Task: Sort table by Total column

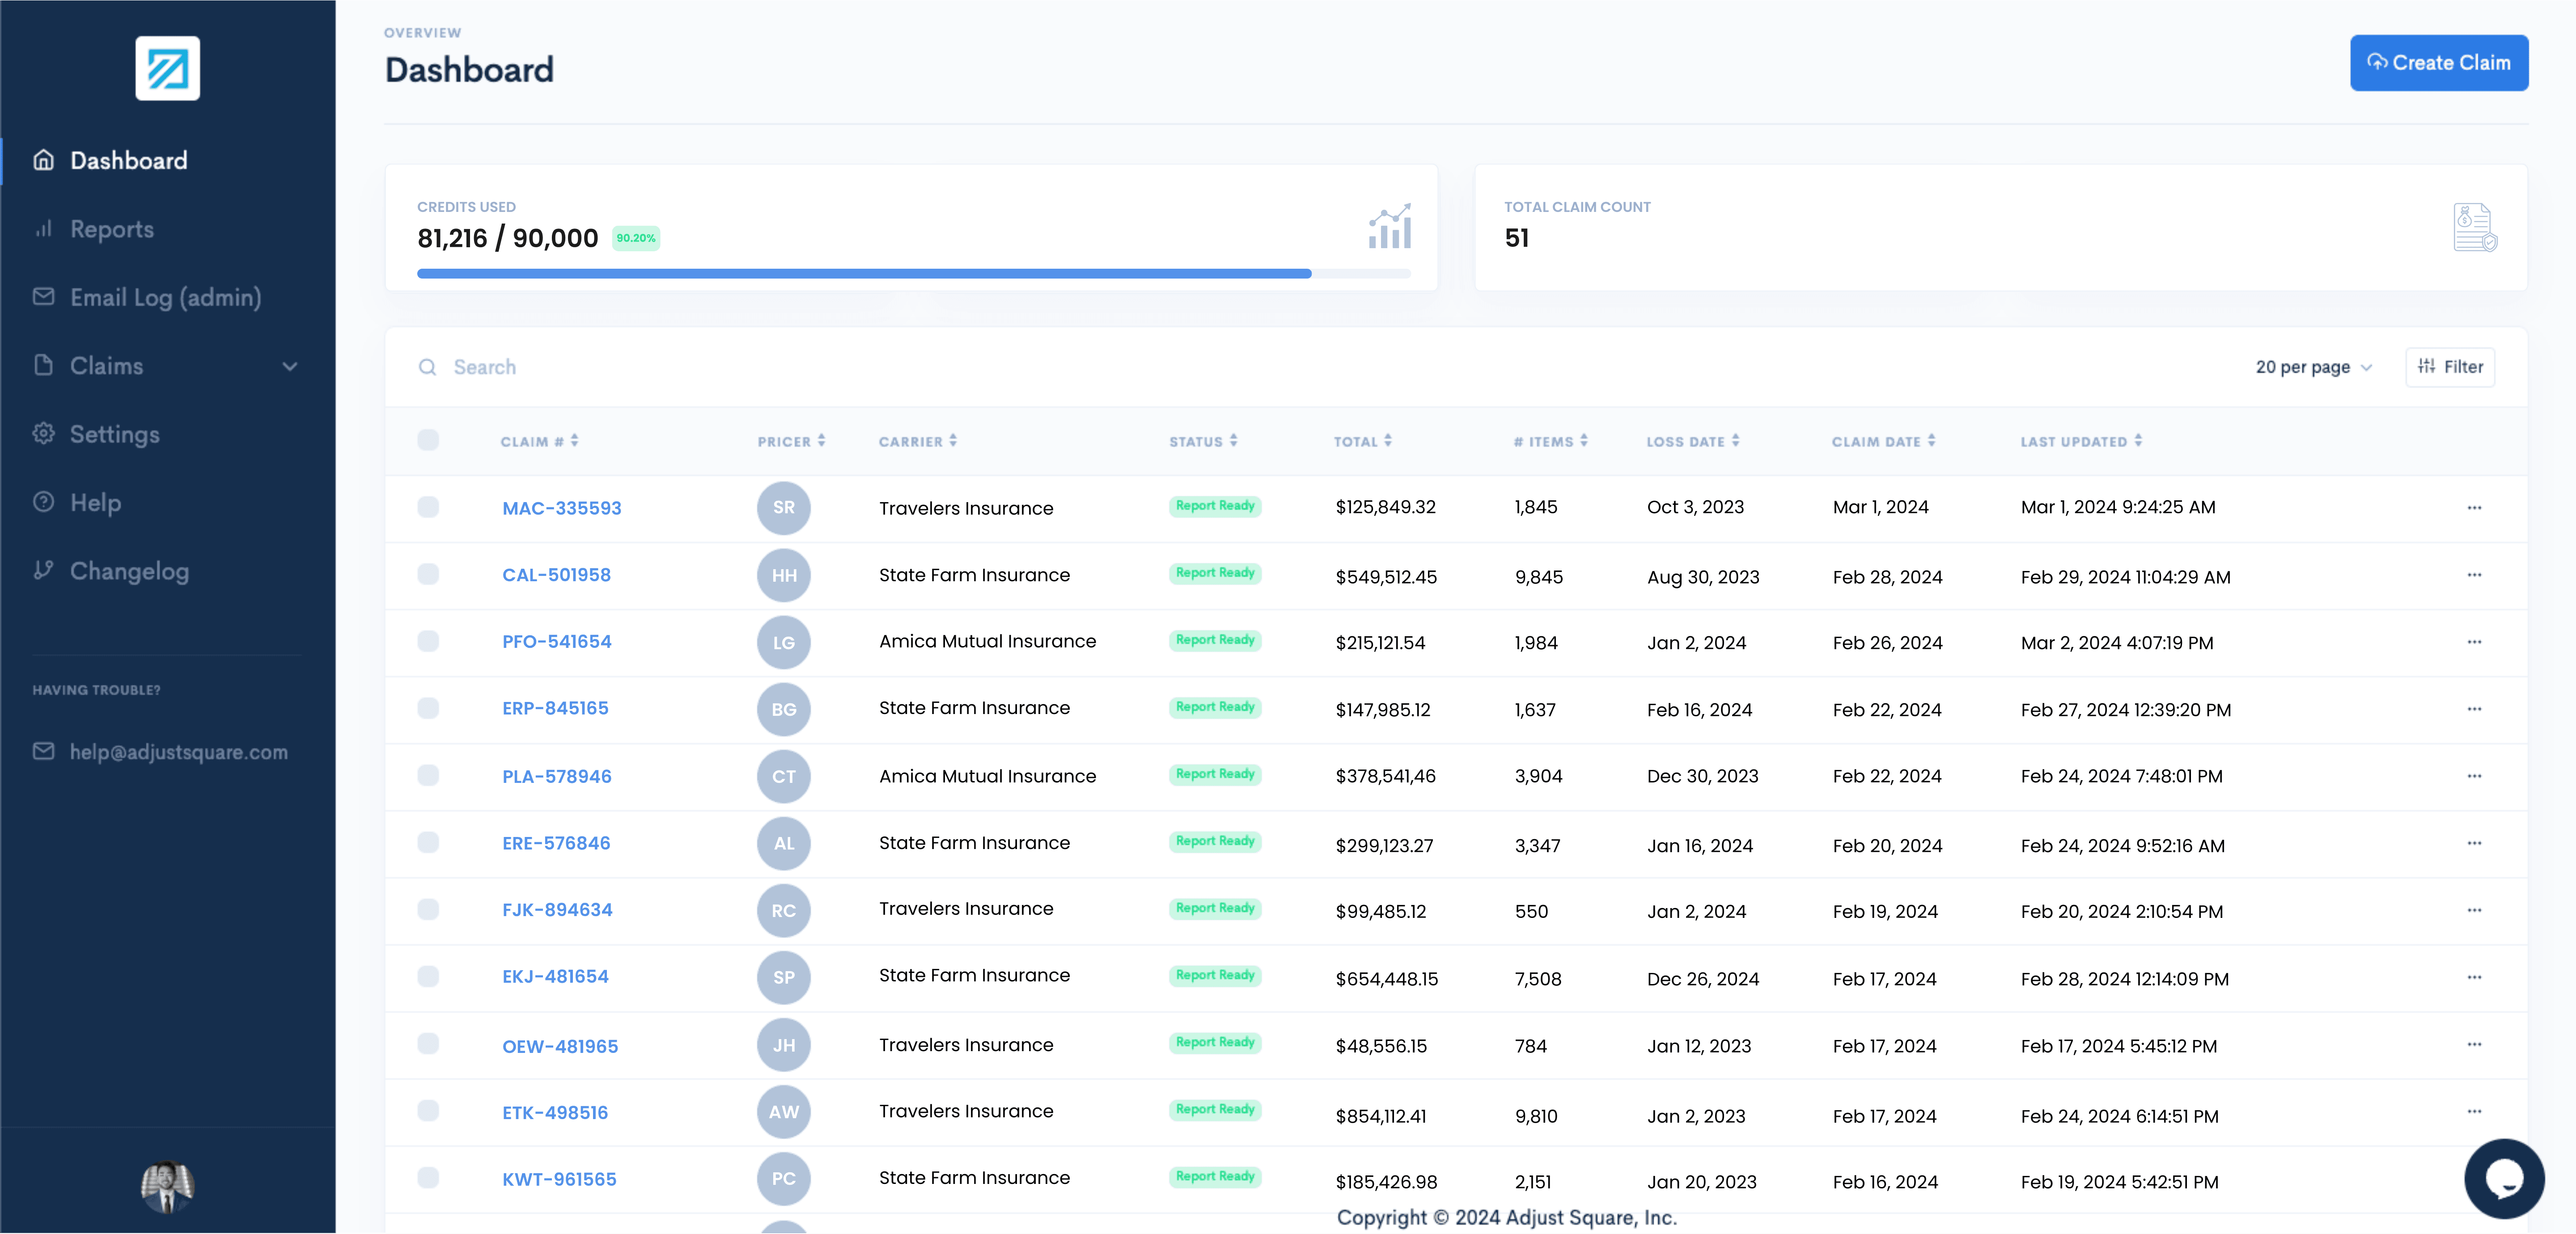Action: [x=1362, y=441]
